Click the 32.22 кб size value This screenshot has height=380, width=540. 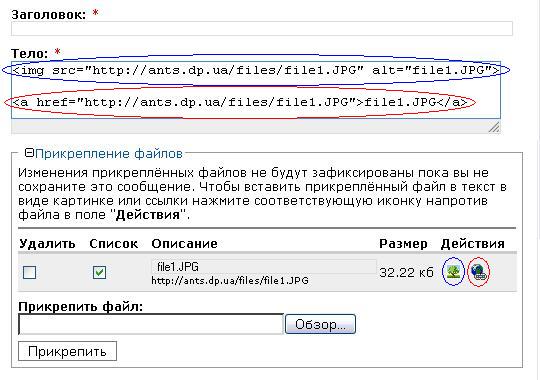(x=406, y=273)
